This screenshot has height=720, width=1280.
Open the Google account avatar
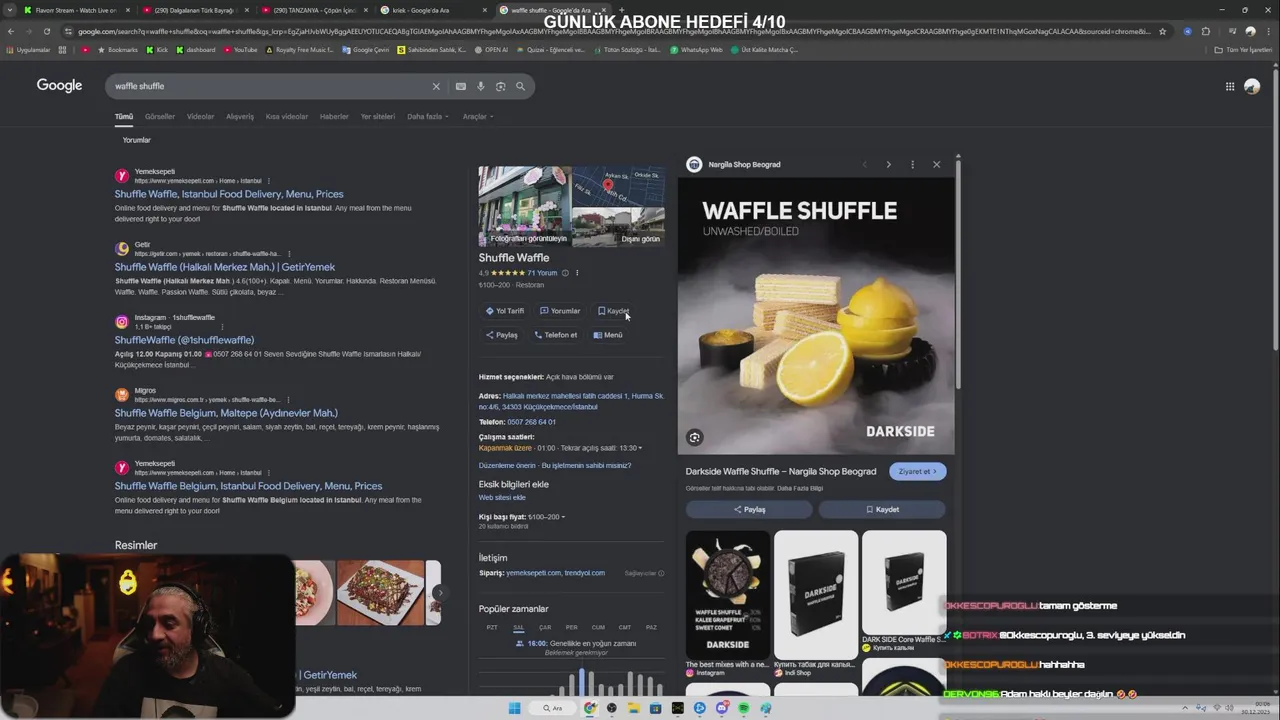pos(1252,86)
